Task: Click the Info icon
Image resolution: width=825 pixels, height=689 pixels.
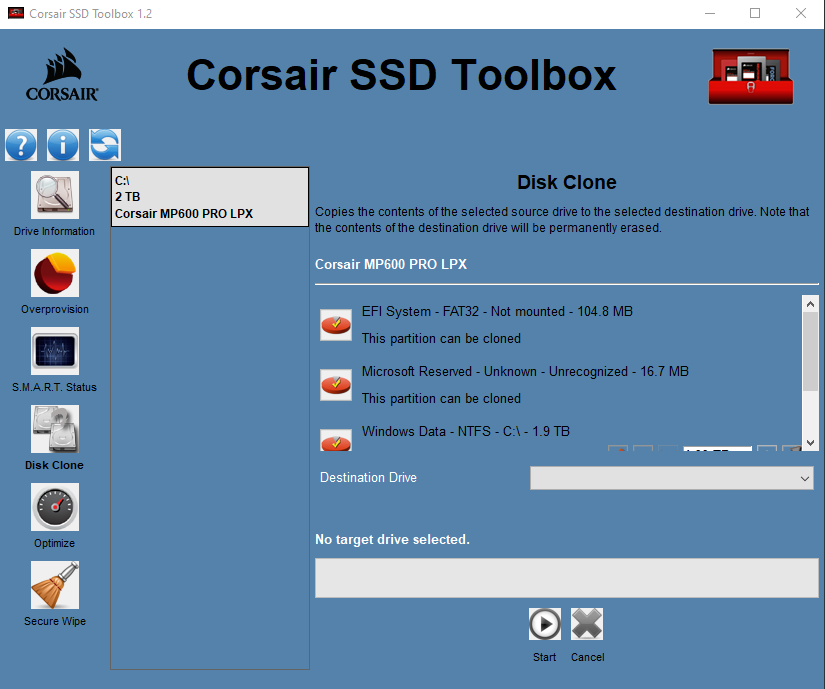Action: 63,145
